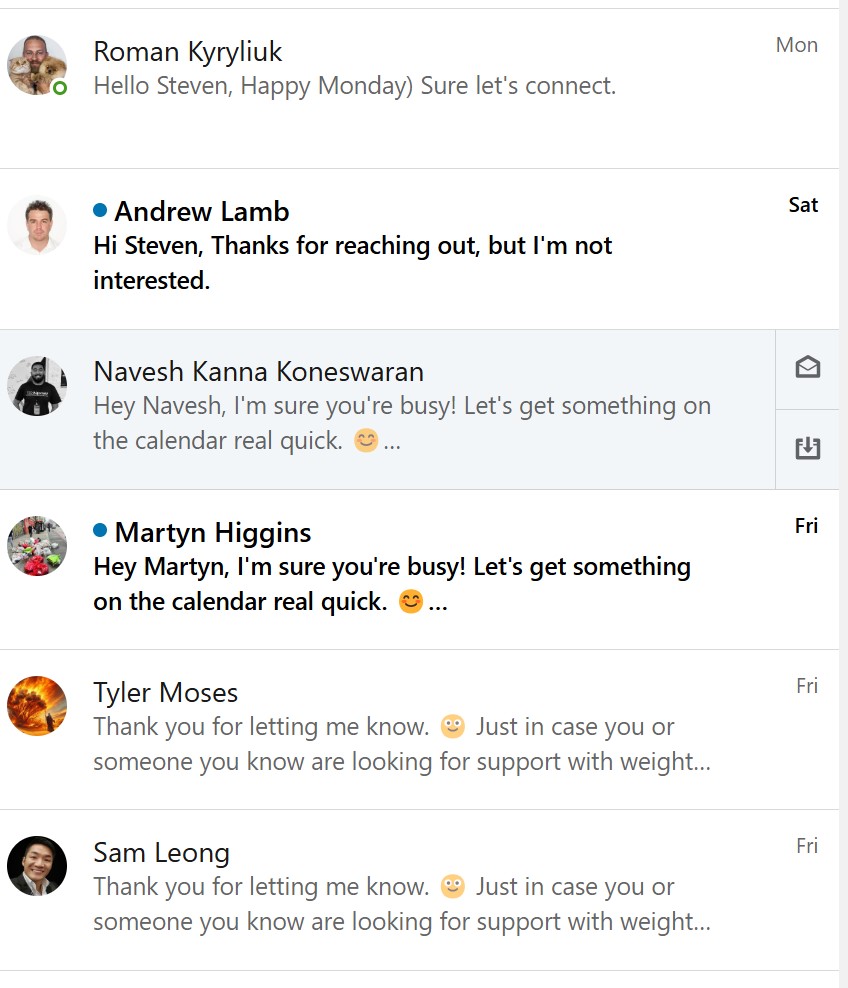Select Sam Leong's profile picture
The width and height of the screenshot is (848, 988).
coord(37,866)
